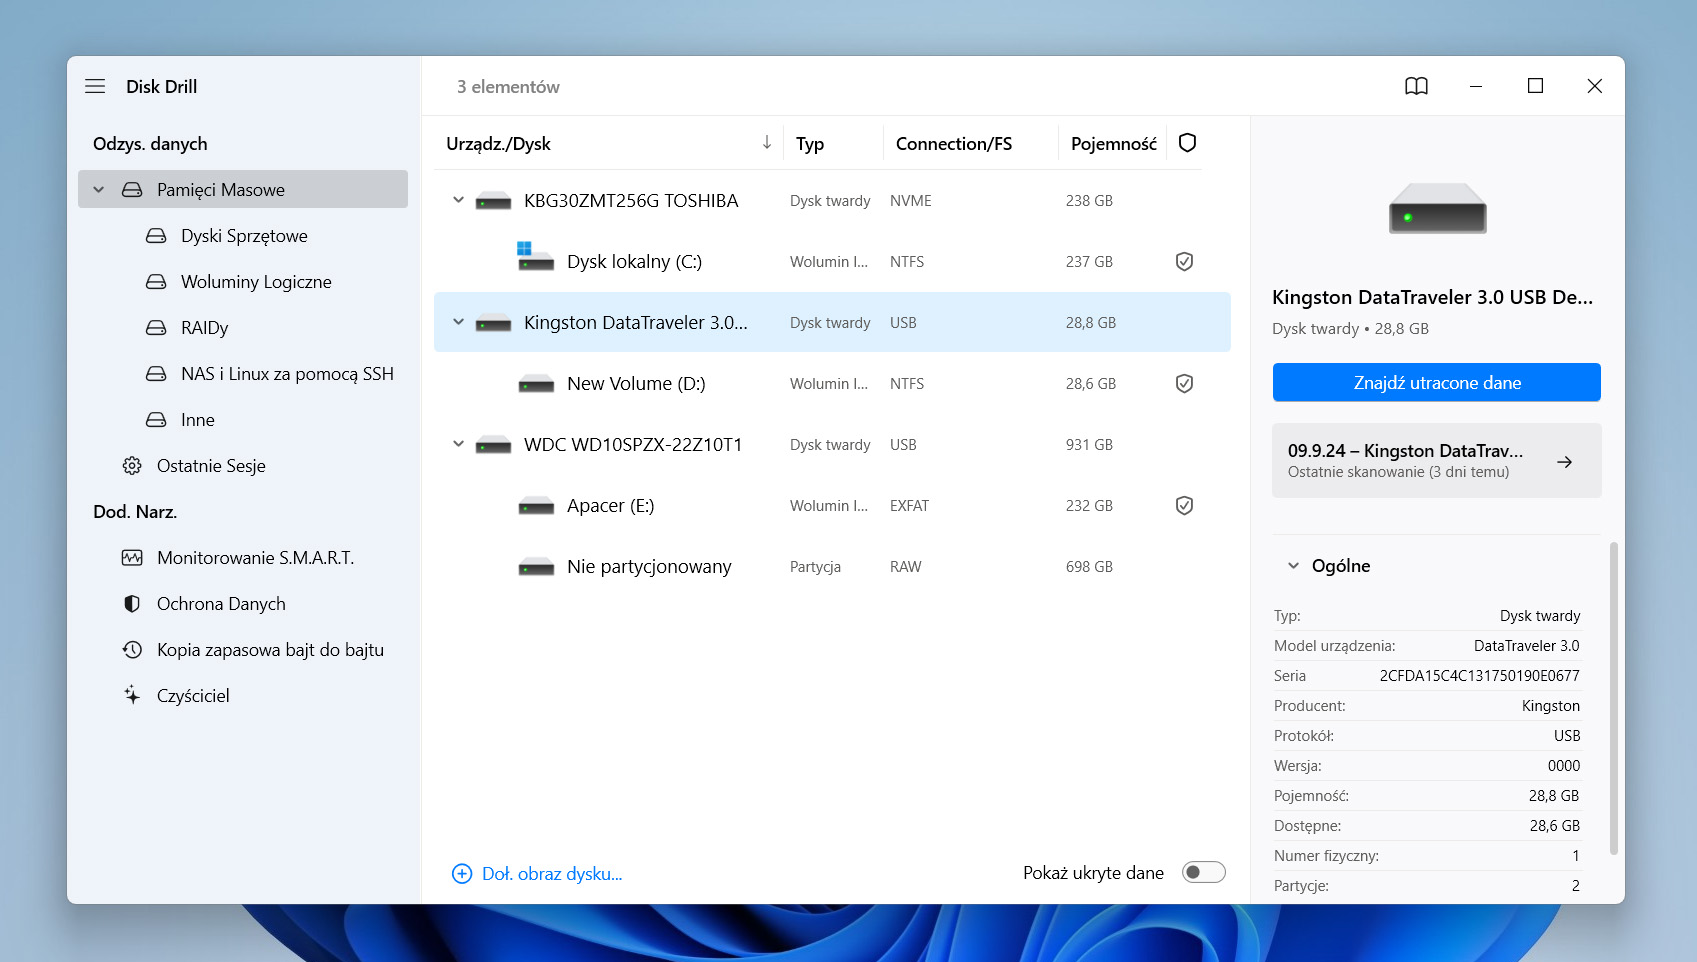Viewport: 1697px width, 962px height.
Task: Select the New Volume (D:) row
Action: pos(832,383)
